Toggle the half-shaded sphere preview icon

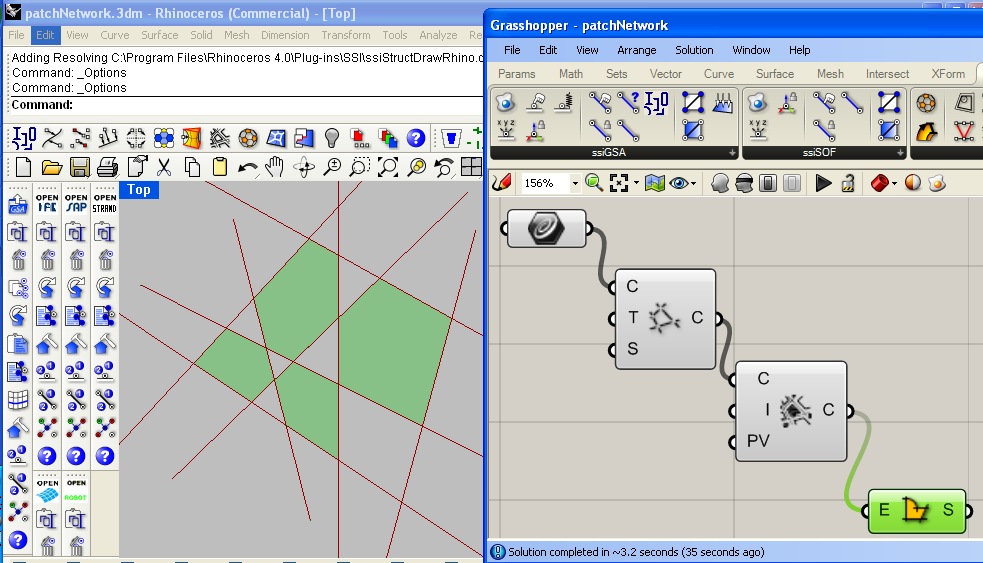(913, 183)
